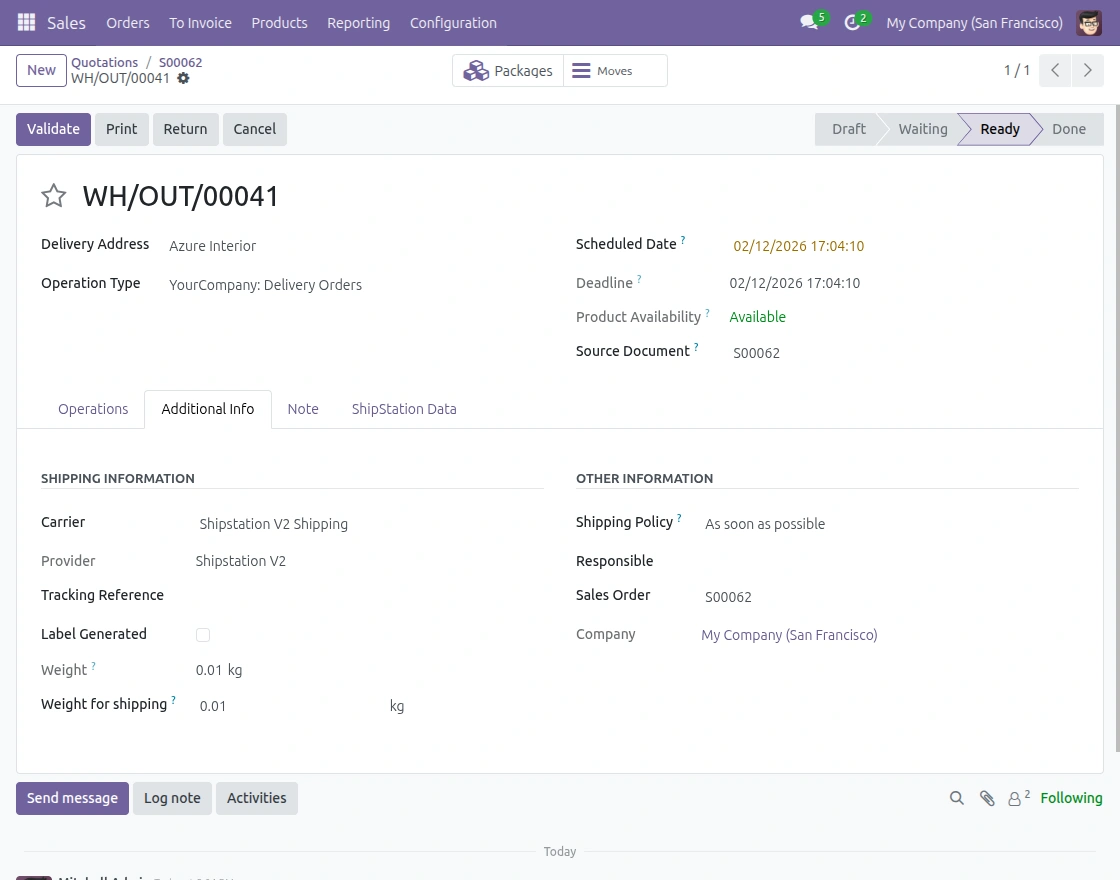Go to the previous record arrow

(1055, 70)
